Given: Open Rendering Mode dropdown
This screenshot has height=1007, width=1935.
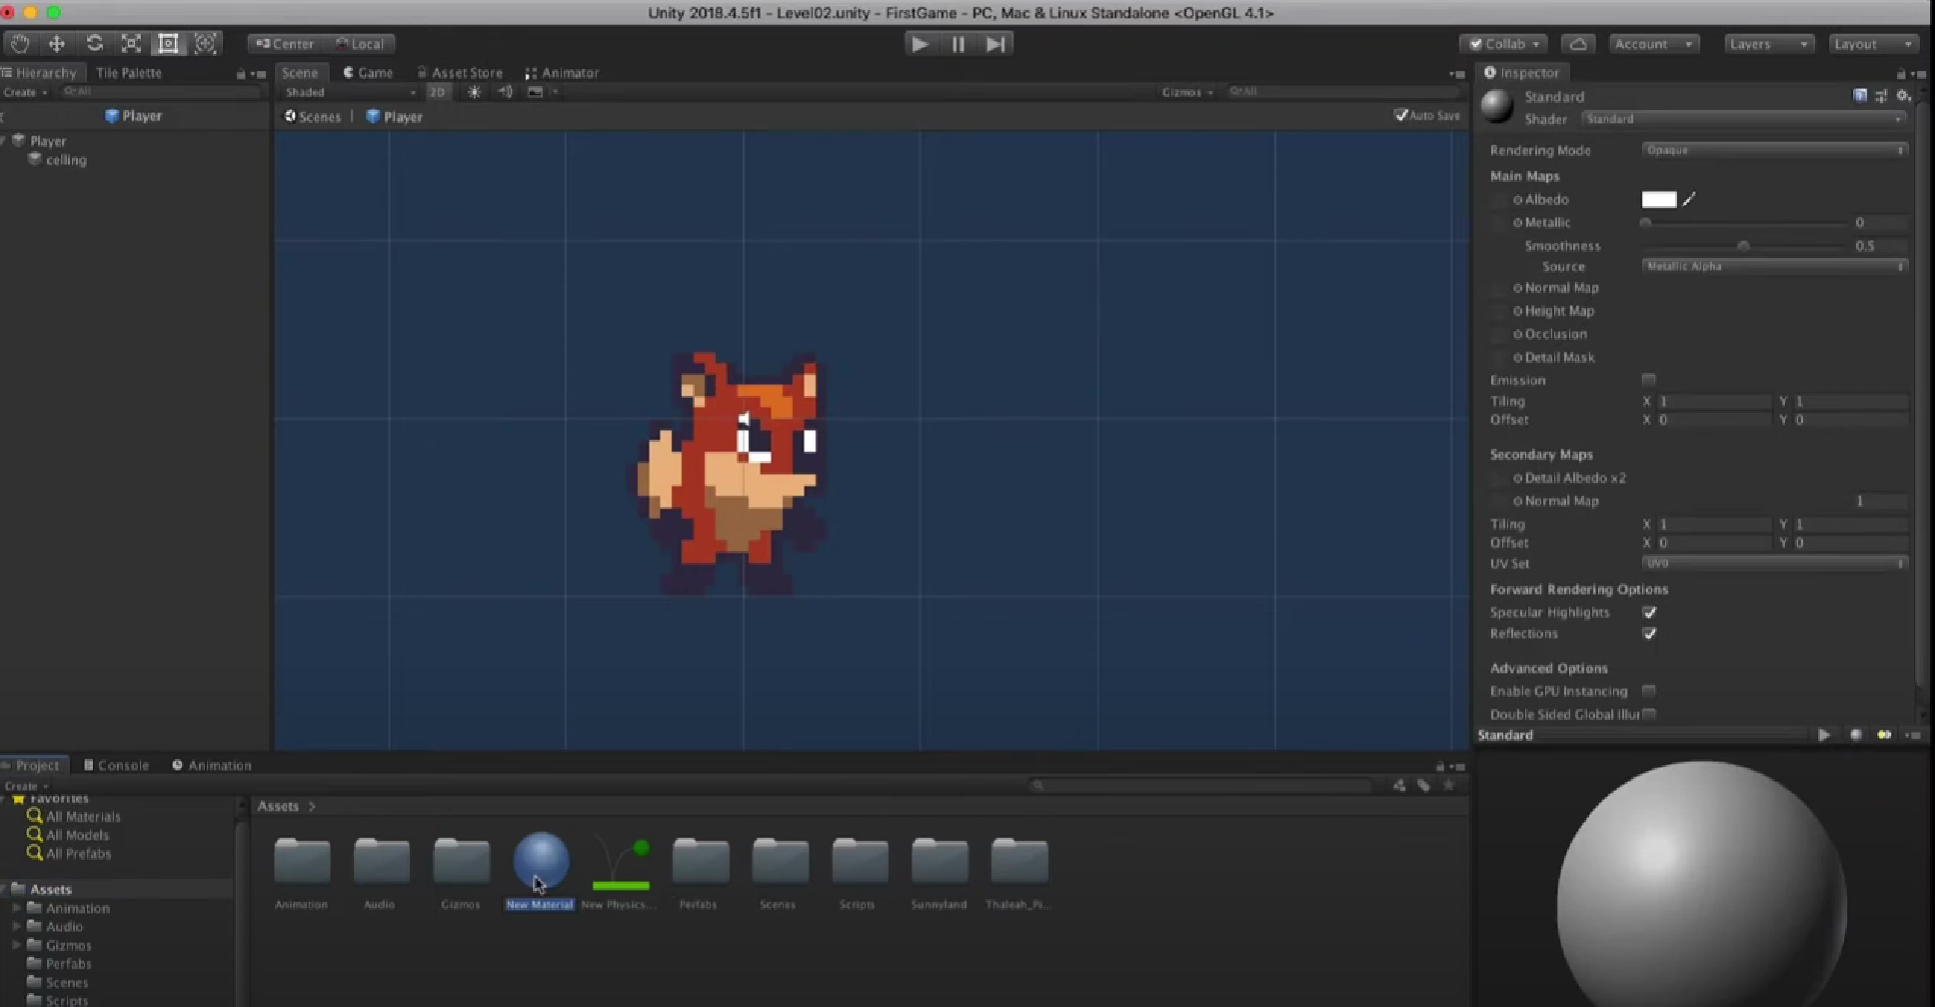Looking at the screenshot, I should (1774, 150).
